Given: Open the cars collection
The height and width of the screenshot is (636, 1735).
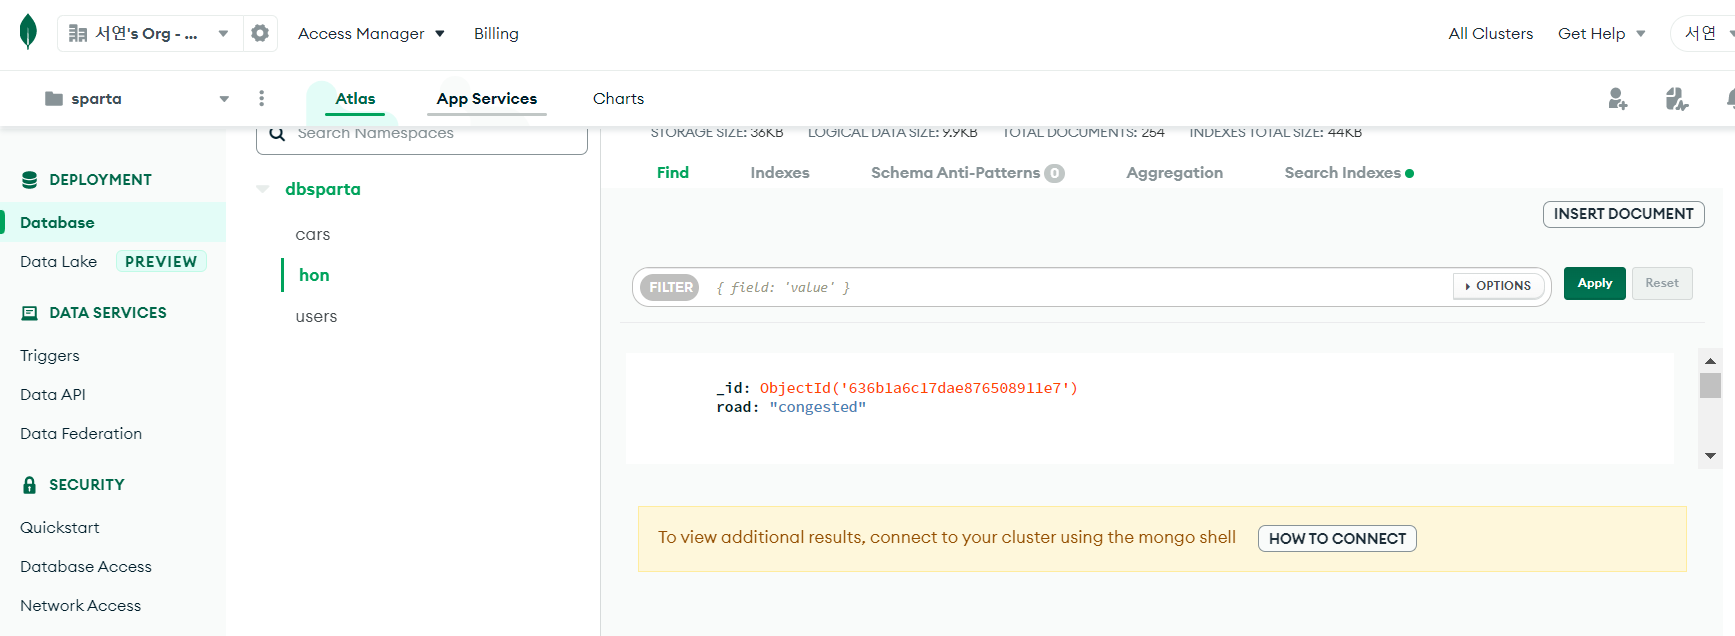Looking at the screenshot, I should click(313, 234).
